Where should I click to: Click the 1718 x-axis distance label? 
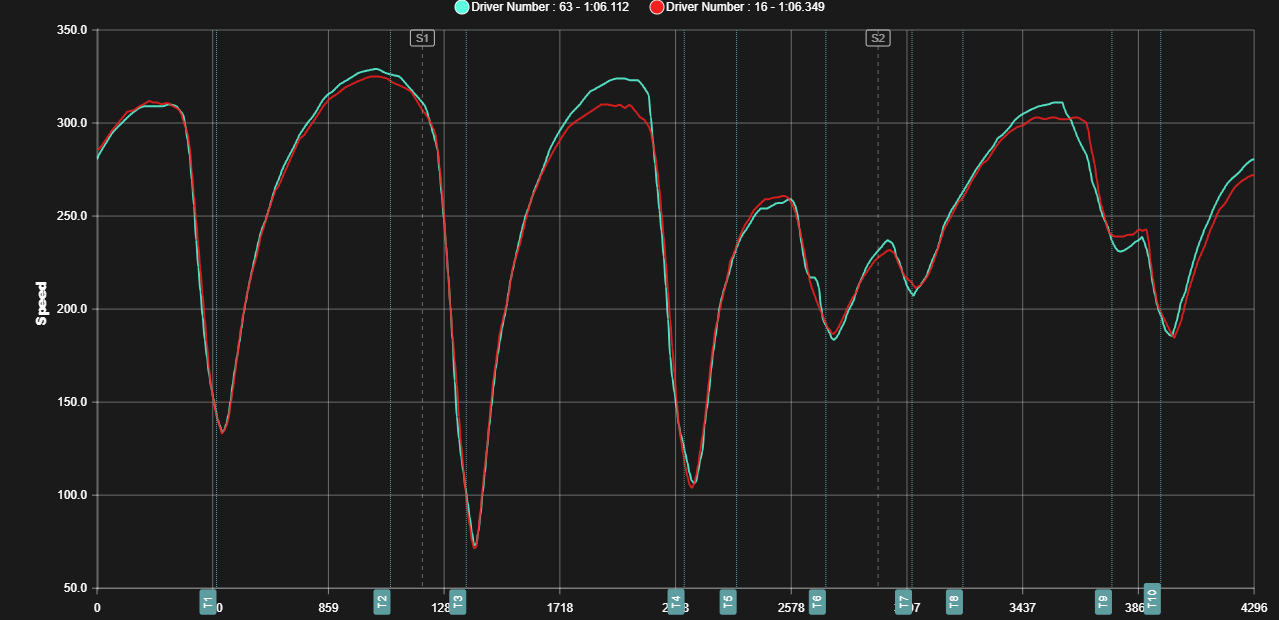tap(560, 607)
